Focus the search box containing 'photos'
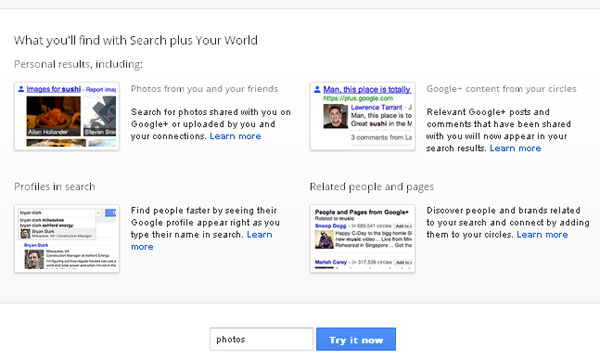 click(261, 339)
